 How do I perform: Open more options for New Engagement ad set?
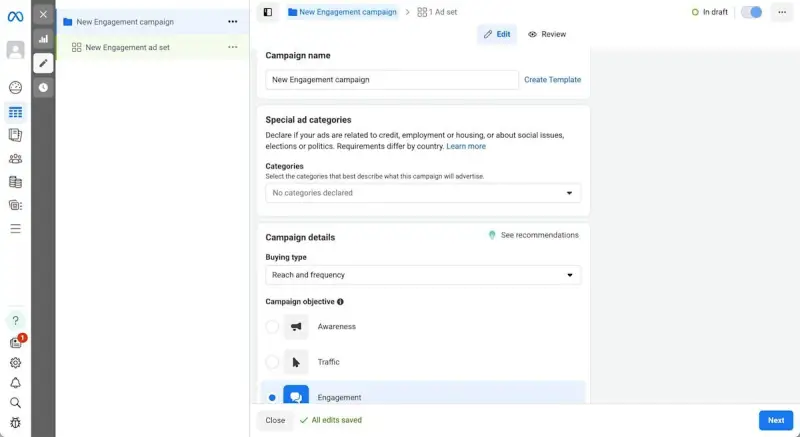(x=233, y=47)
